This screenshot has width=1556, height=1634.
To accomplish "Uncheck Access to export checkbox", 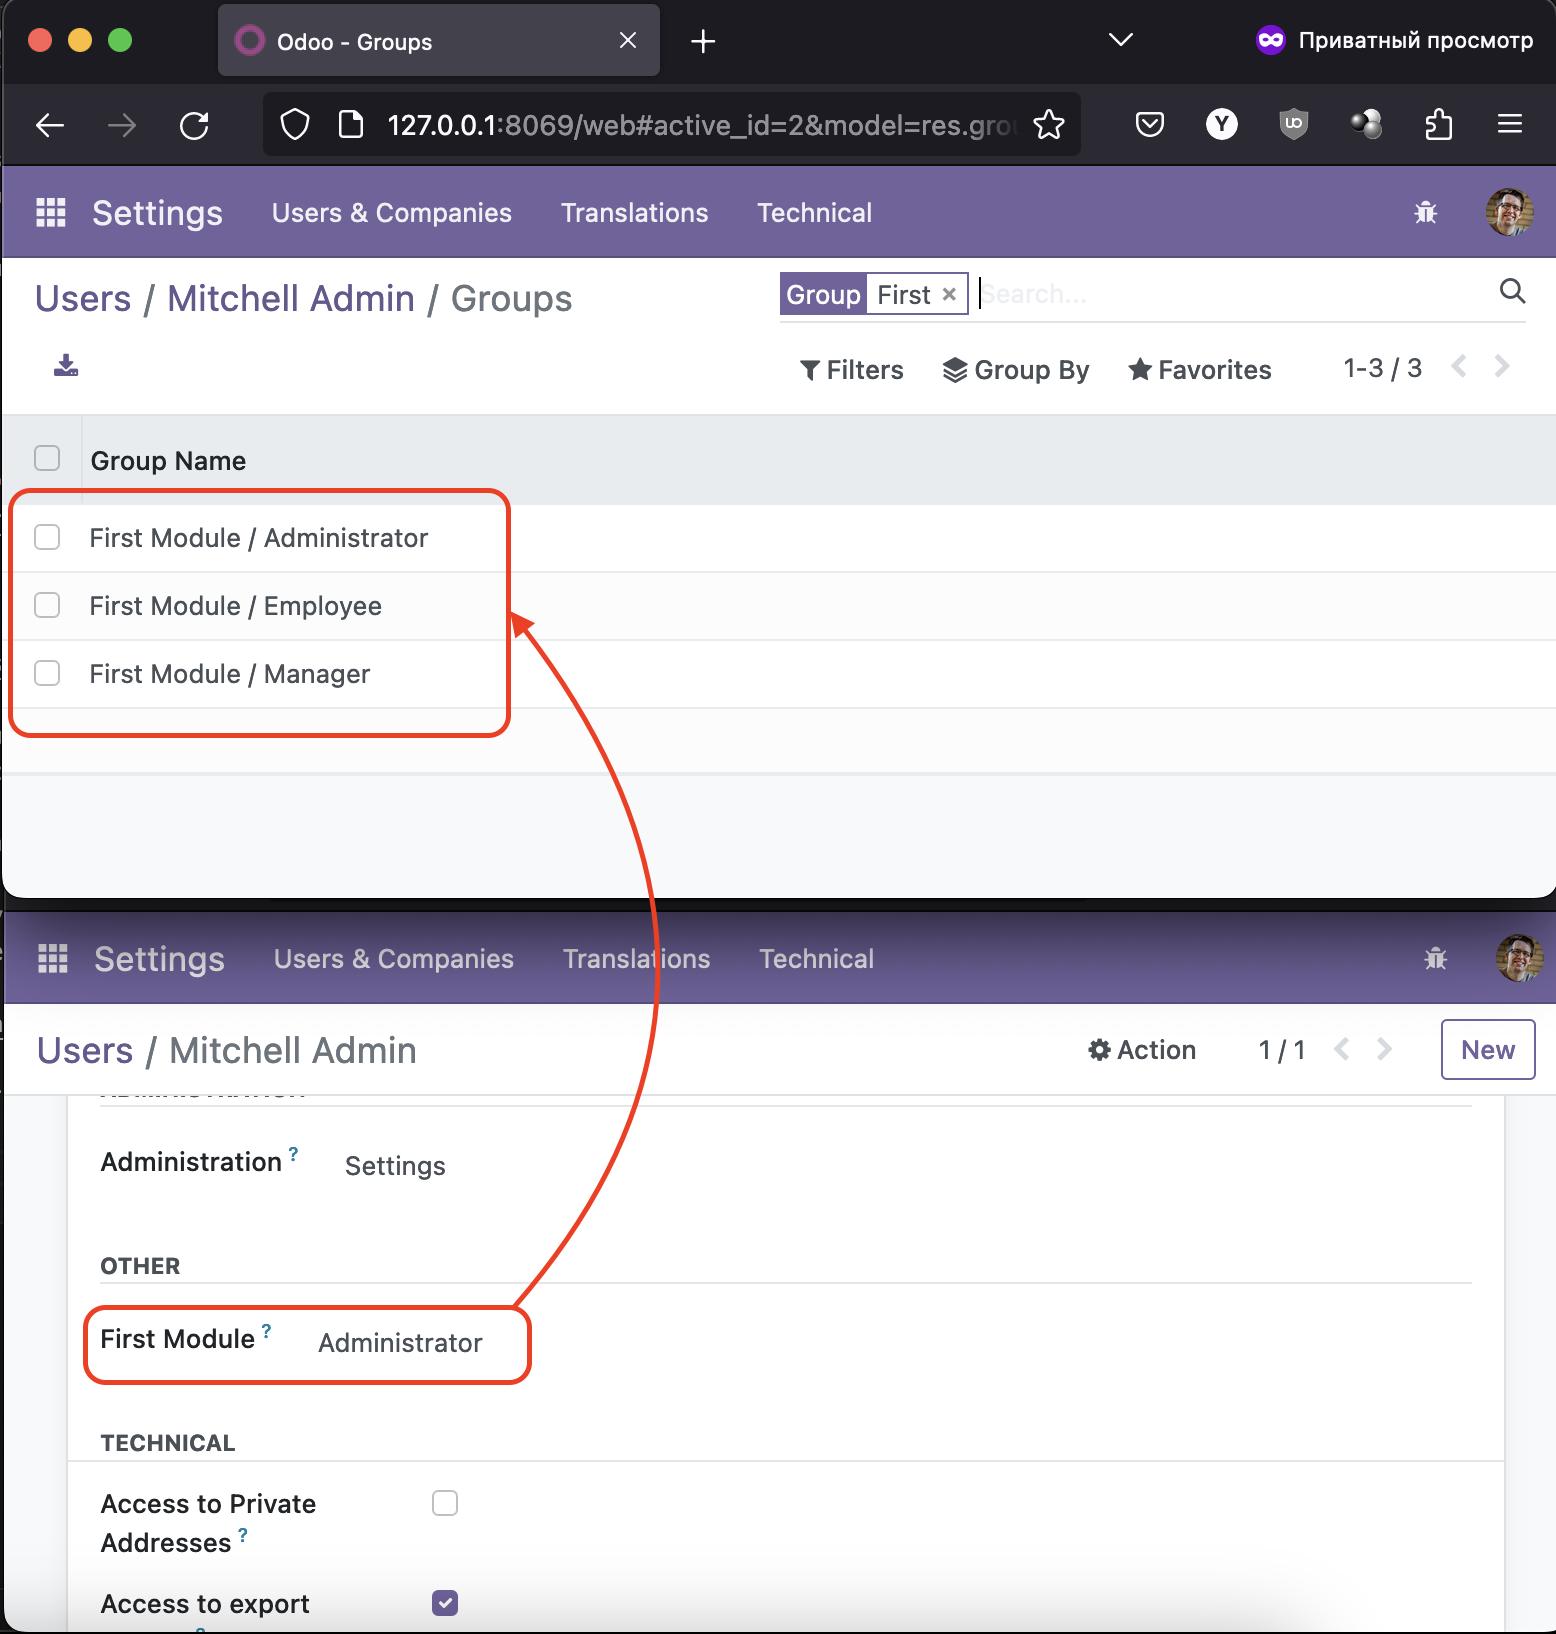I will tap(445, 1603).
